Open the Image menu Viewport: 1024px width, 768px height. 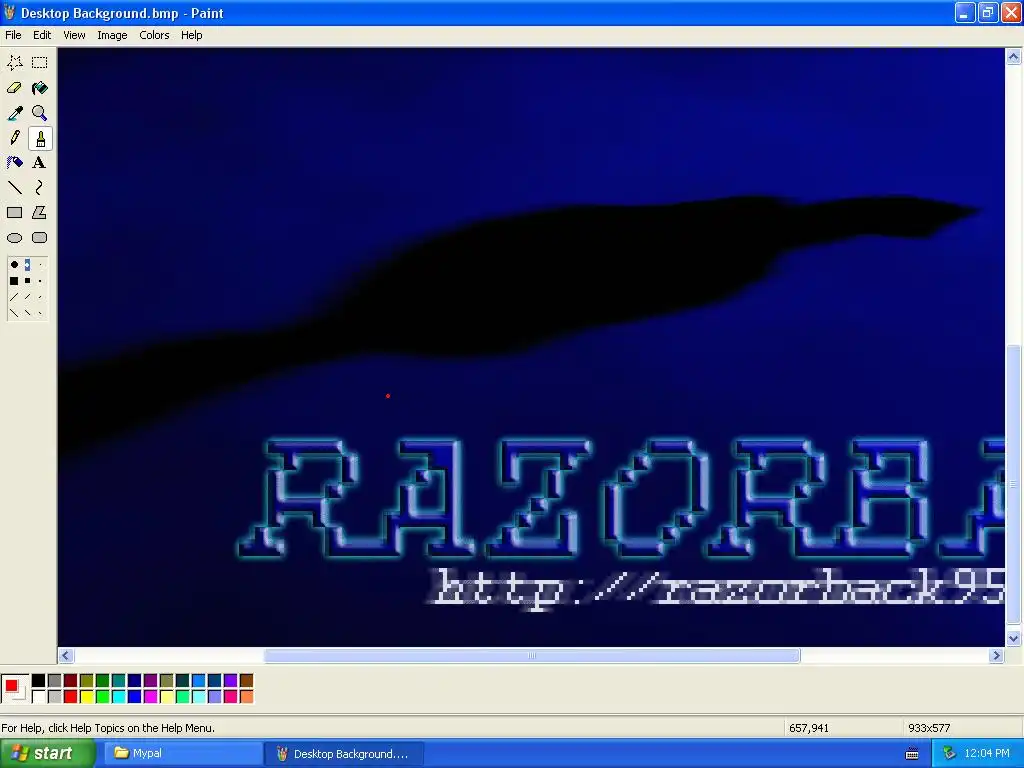tap(112, 35)
